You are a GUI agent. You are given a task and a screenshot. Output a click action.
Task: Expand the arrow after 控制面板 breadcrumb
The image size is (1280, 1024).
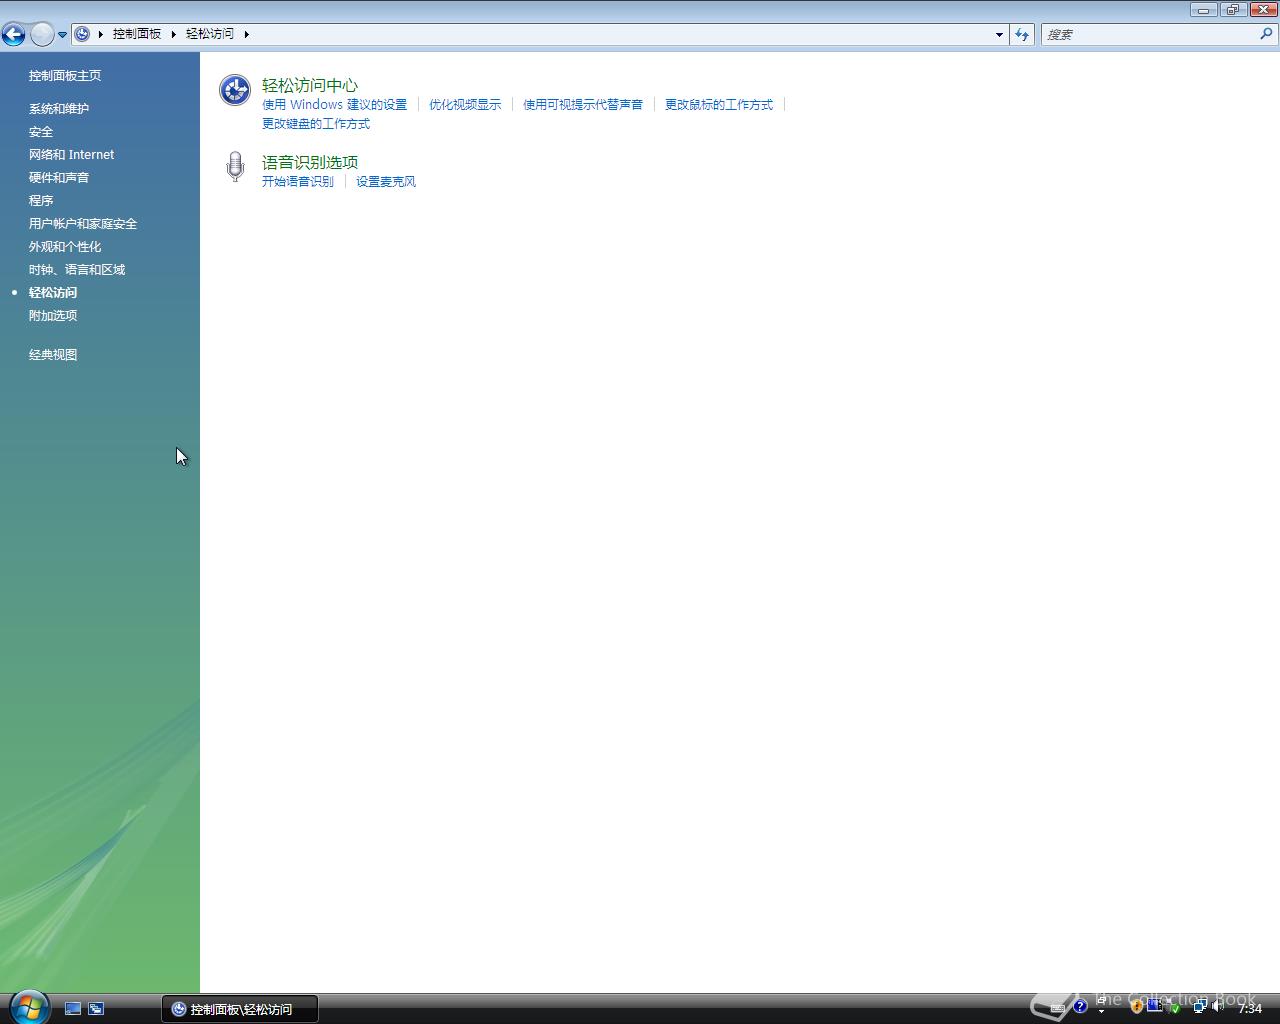173,34
